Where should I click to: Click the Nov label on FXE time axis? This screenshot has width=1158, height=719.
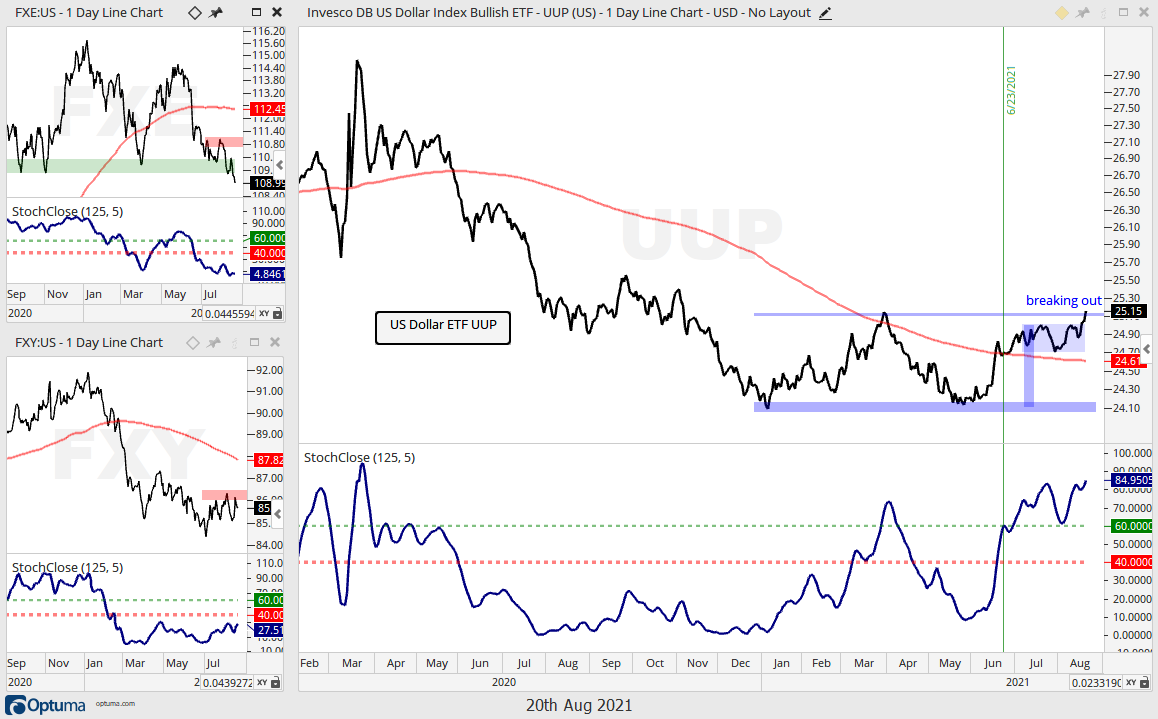(x=58, y=294)
